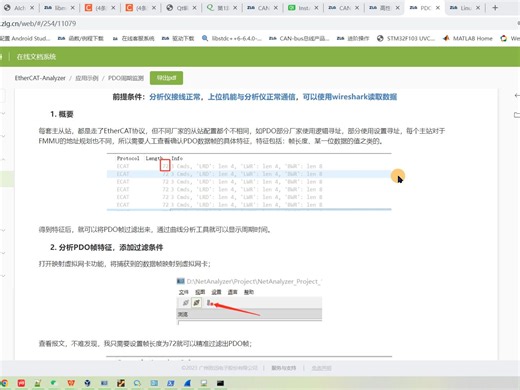Click the 在线文档系统 header title
This screenshot has height=390, width=520.
click(x=36, y=57)
